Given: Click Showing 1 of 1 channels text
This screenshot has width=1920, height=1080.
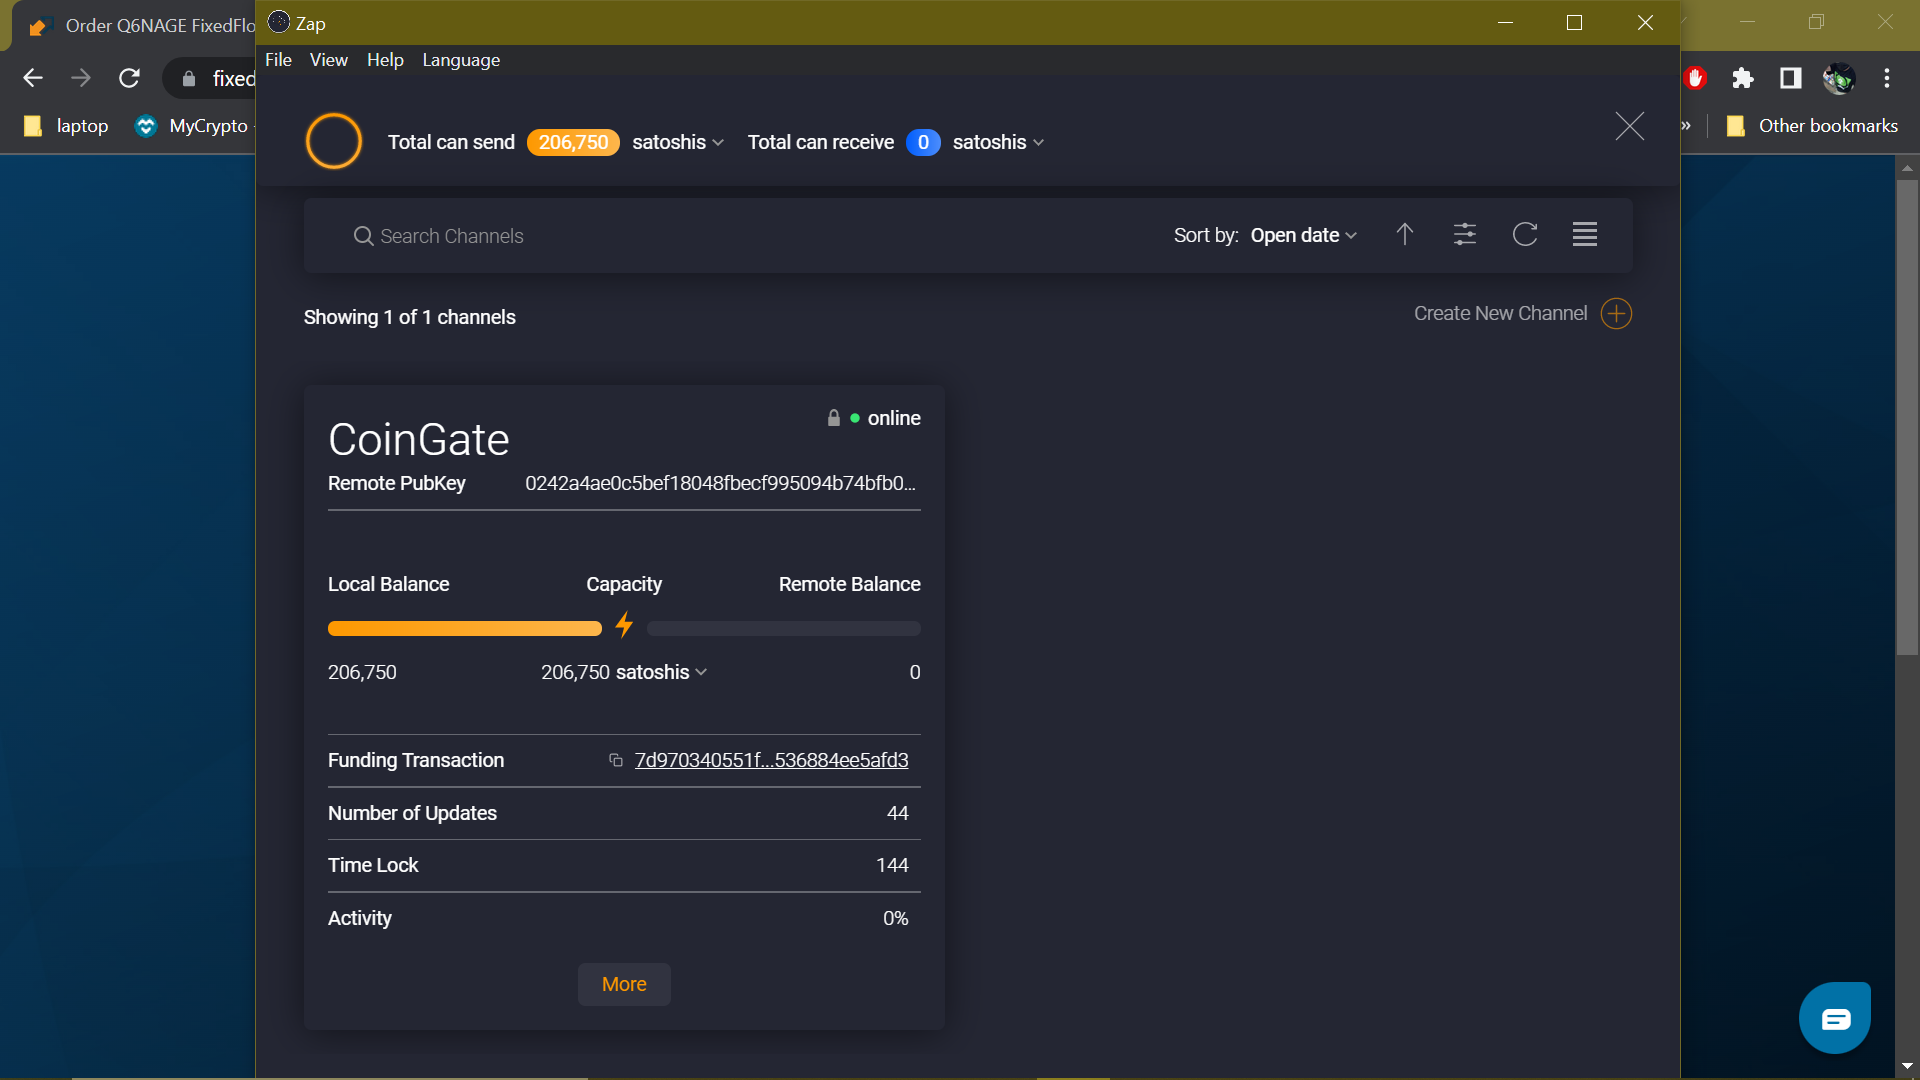Looking at the screenshot, I should coord(410,317).
